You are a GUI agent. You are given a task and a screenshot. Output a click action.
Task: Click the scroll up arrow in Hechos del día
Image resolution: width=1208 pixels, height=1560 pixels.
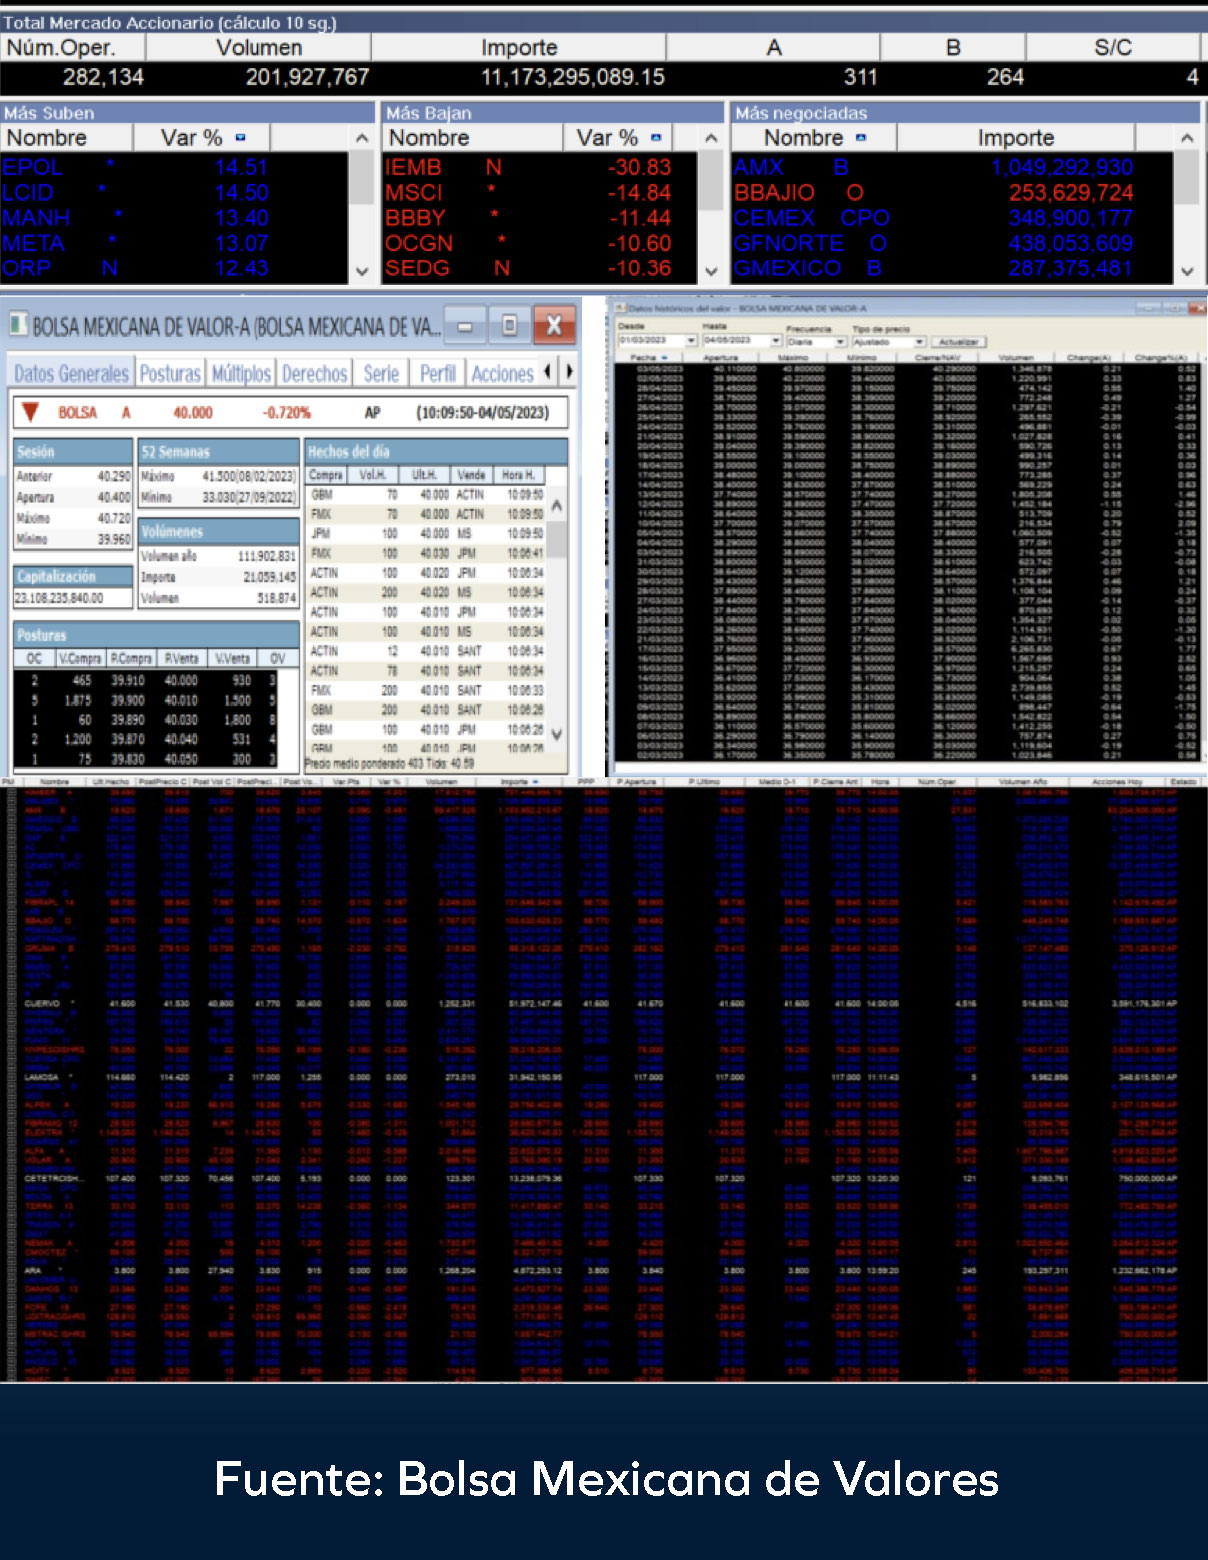(557, 506)
